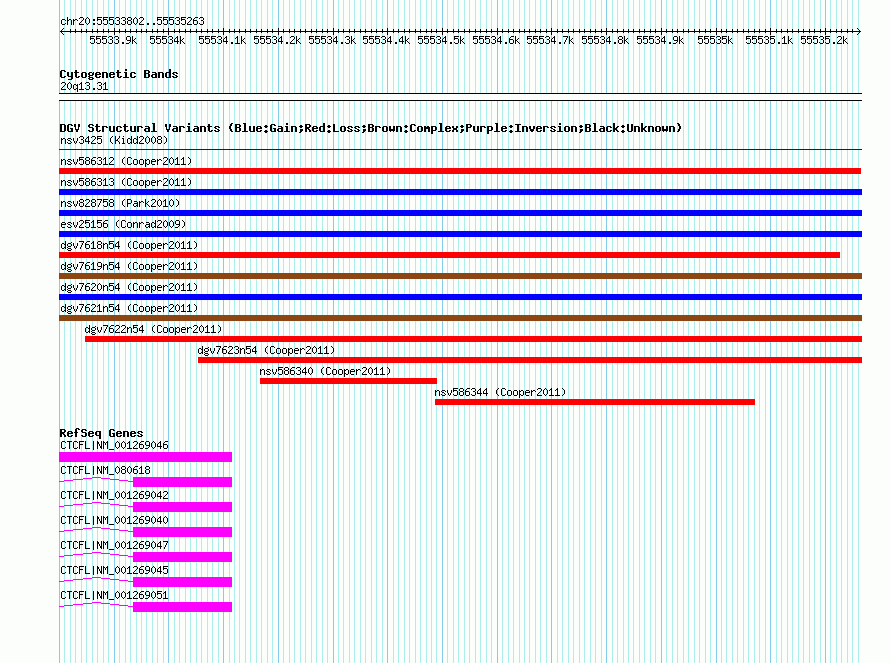This screenshot has height=663, width=890.
Task: Click the 55534.7k ruler tick label
Action: click(550, 40)
